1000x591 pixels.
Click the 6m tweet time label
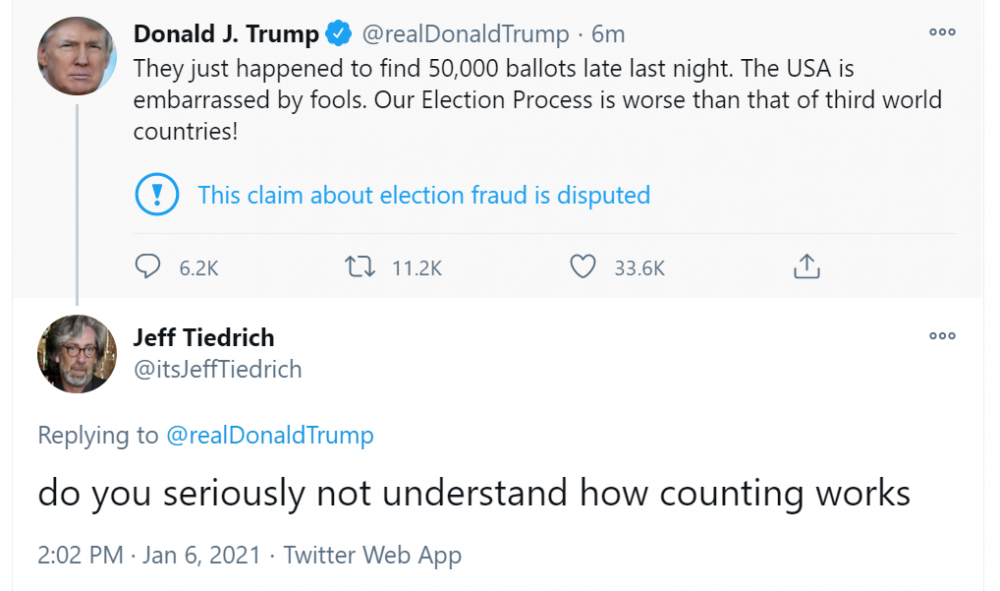pos(608,34)
